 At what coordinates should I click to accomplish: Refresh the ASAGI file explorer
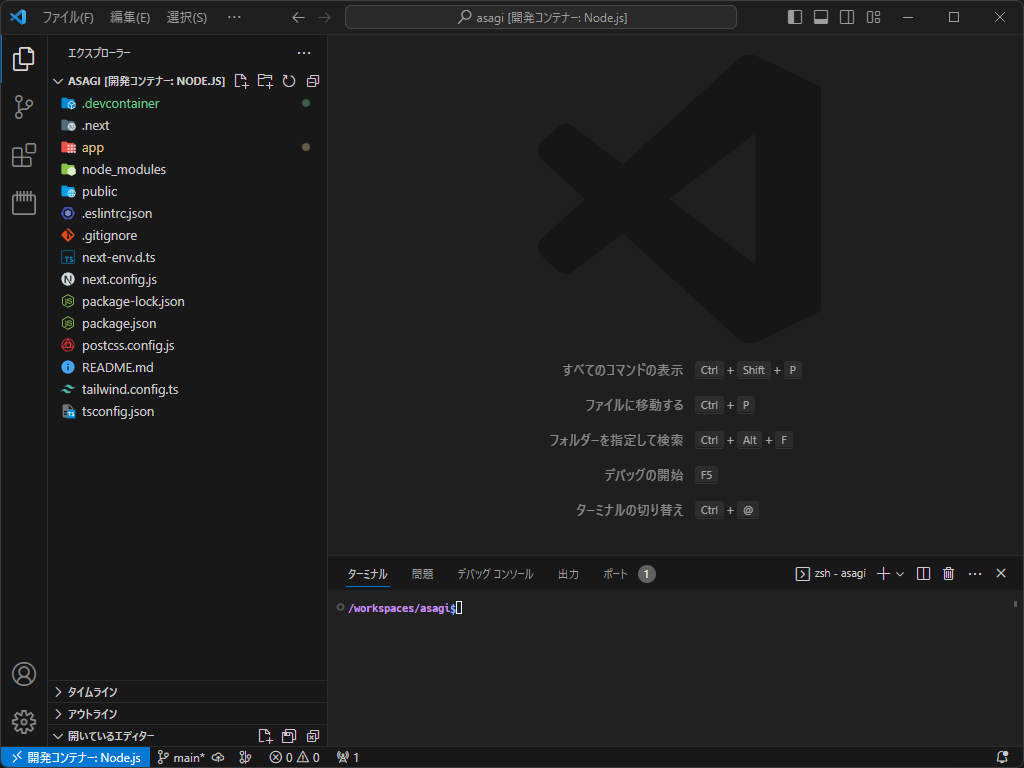coord(289,81)
